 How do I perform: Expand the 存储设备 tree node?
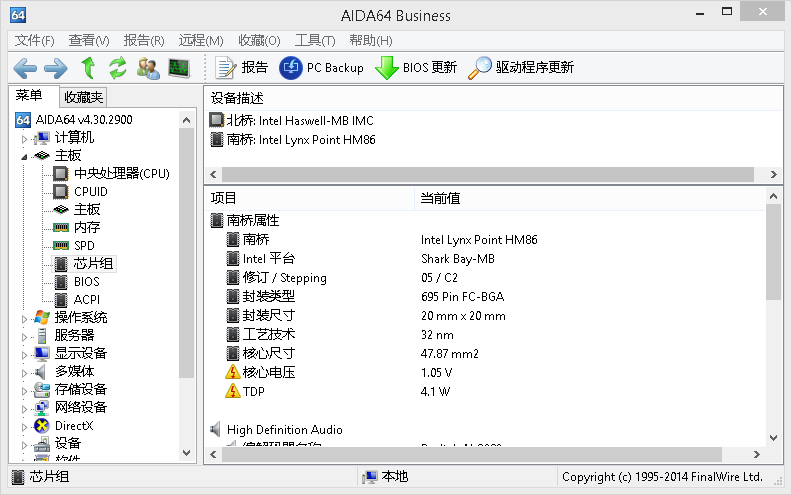point(23,390)
